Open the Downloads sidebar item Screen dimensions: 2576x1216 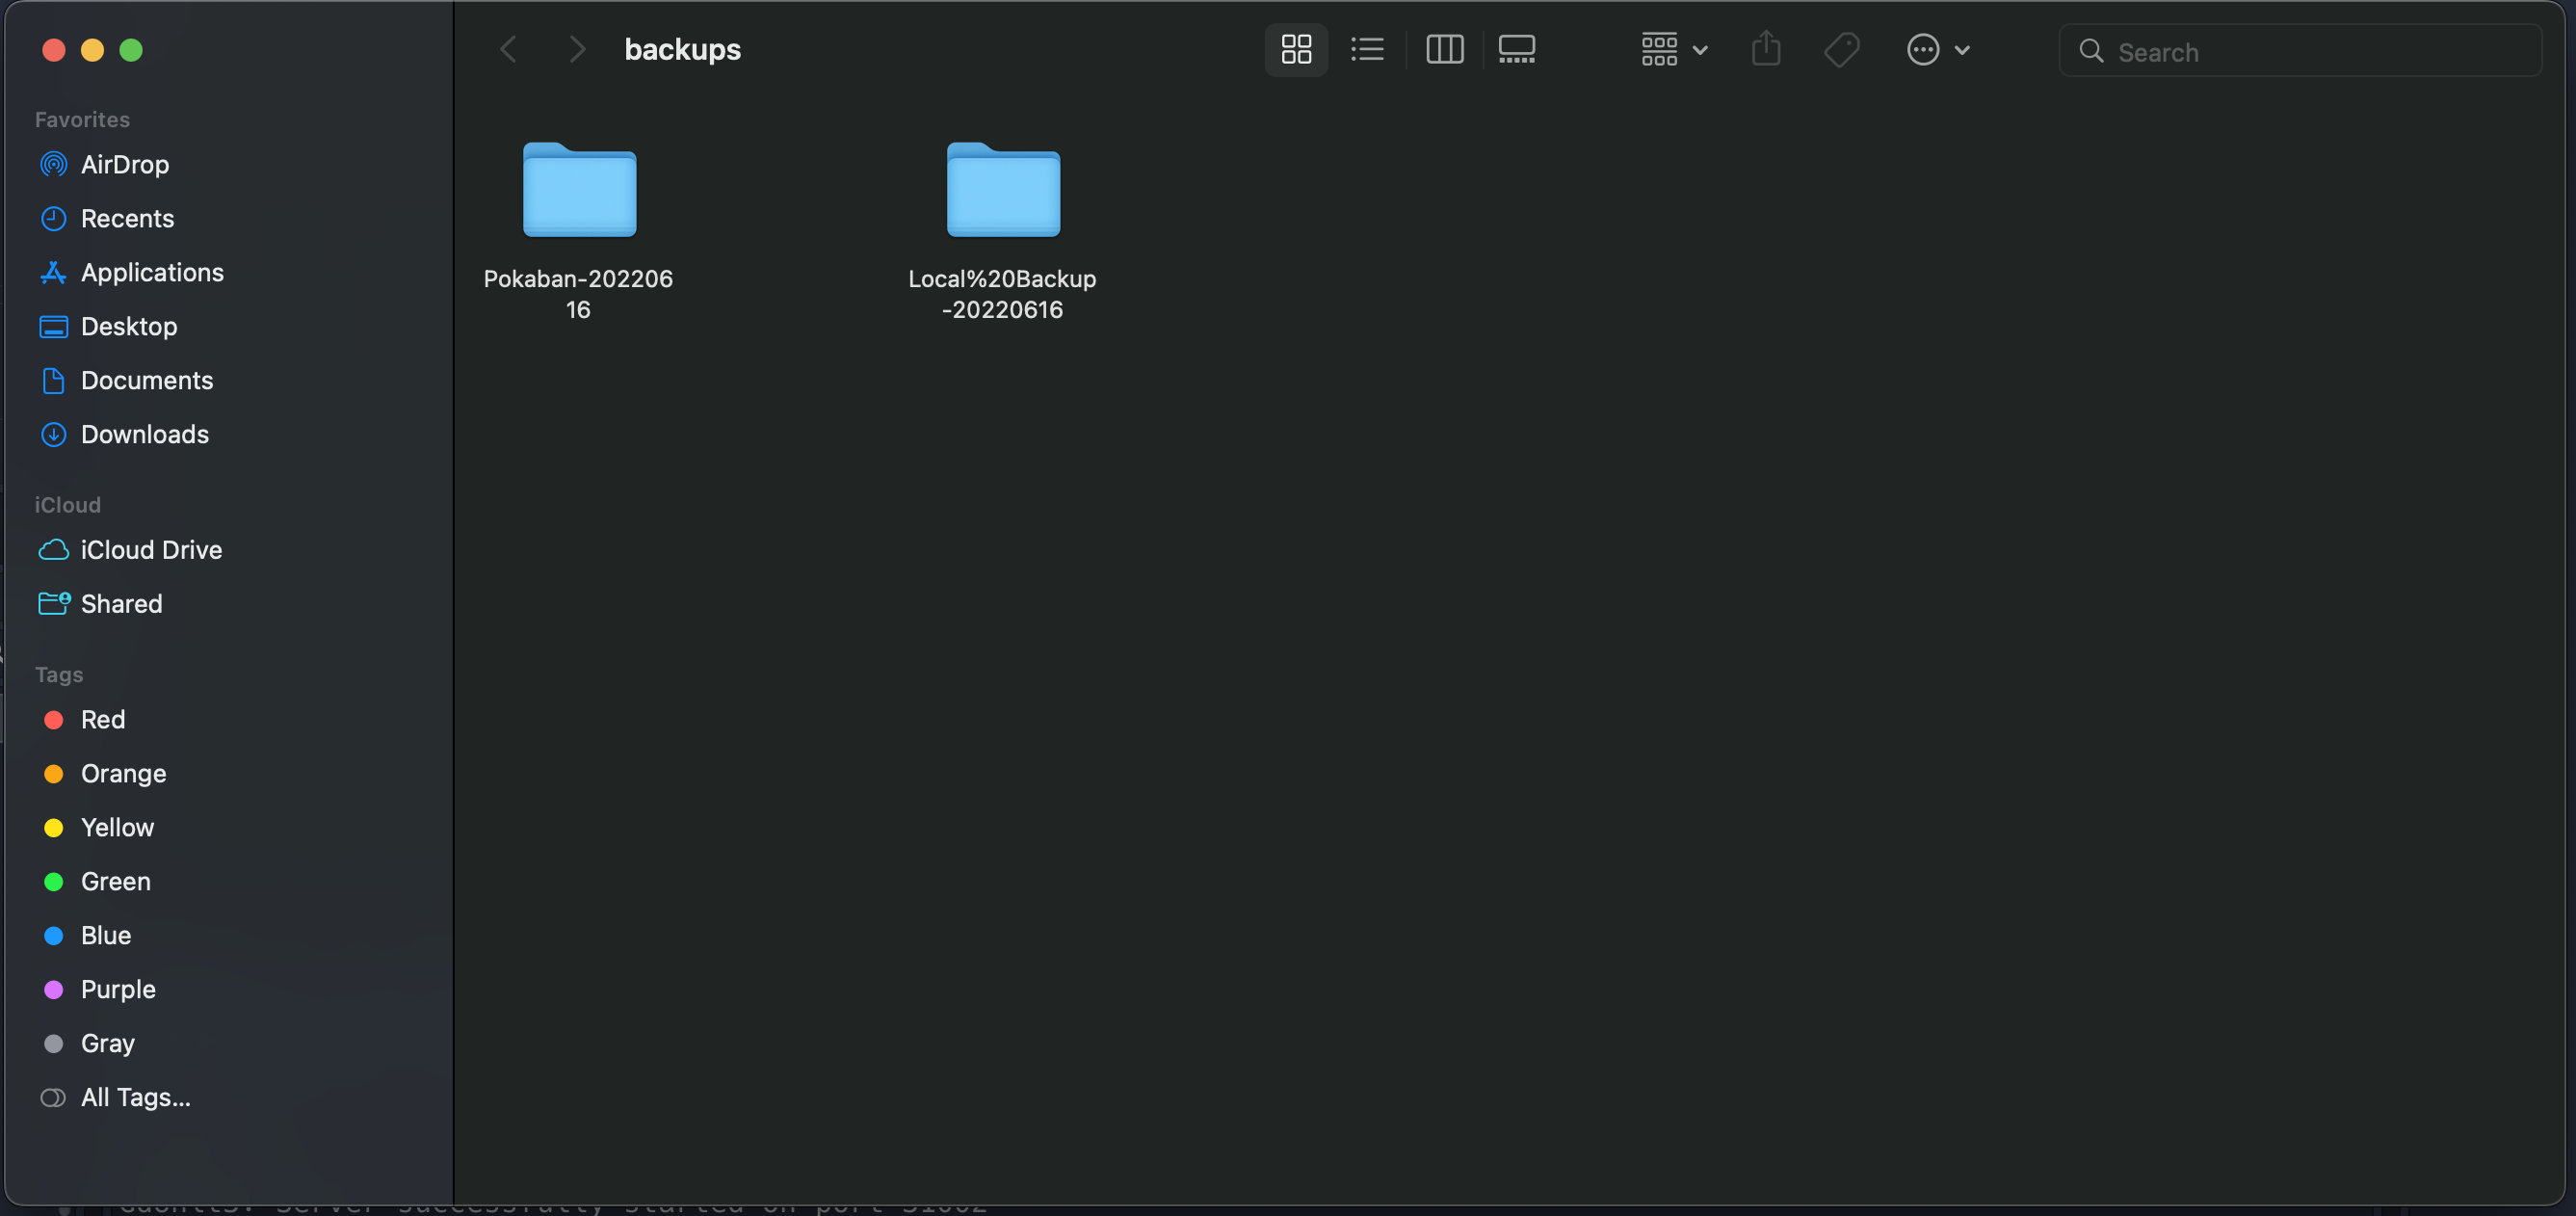[145, 434]
